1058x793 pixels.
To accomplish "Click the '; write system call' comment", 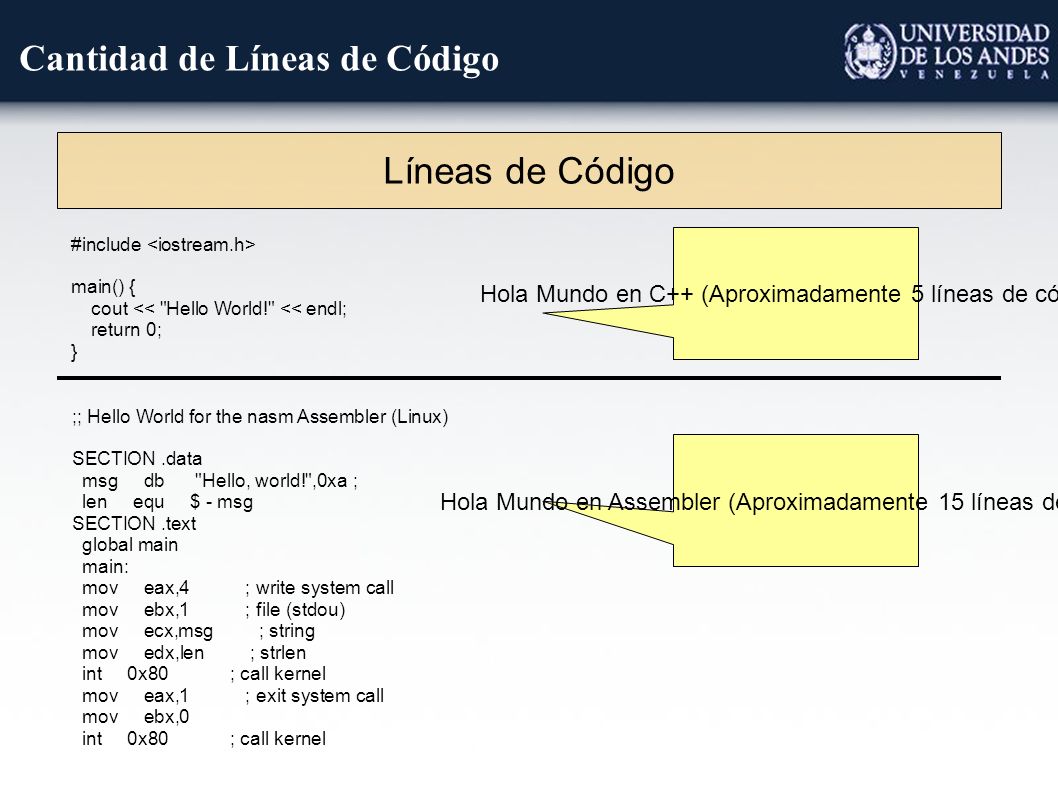I will [319, 588].
